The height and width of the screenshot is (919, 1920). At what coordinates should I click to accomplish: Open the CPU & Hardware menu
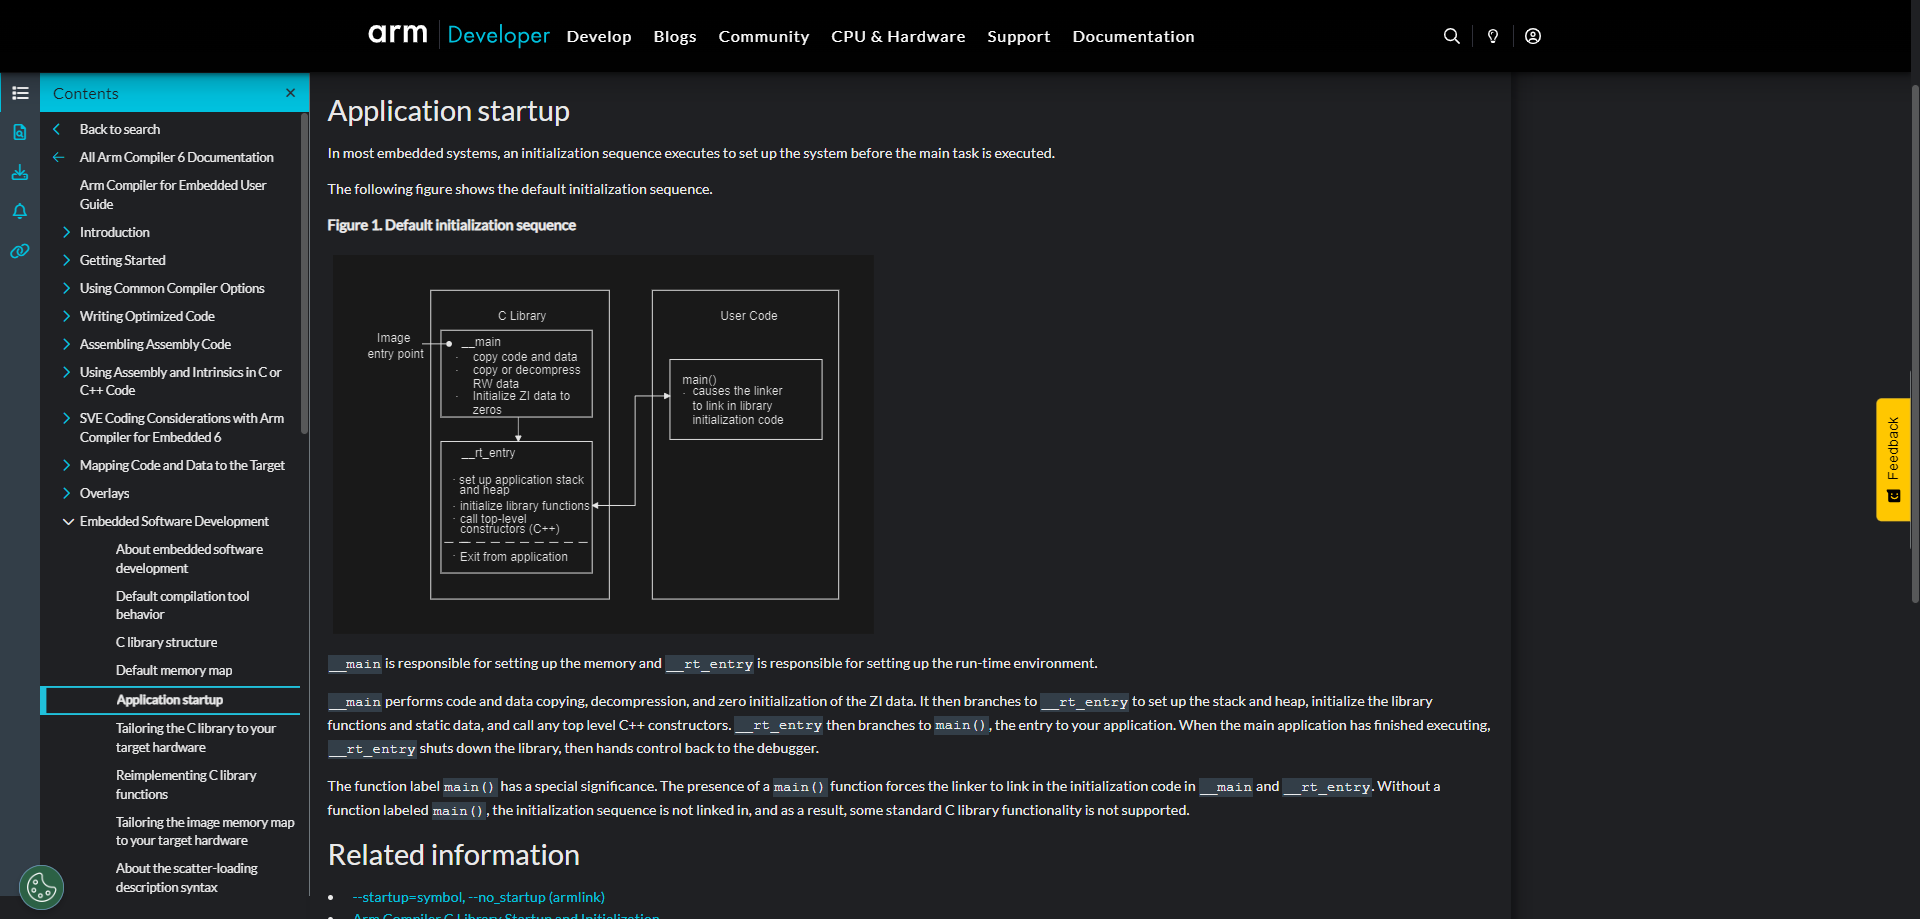898,36
